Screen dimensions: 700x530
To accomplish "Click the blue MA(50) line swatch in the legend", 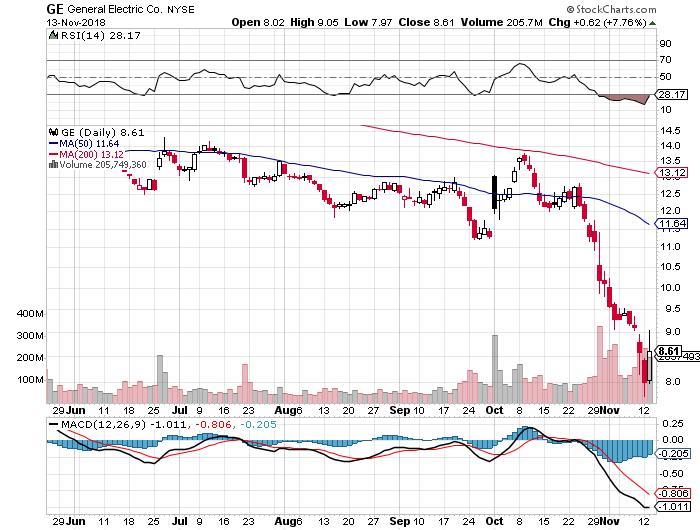I will (x=53, y=144).
